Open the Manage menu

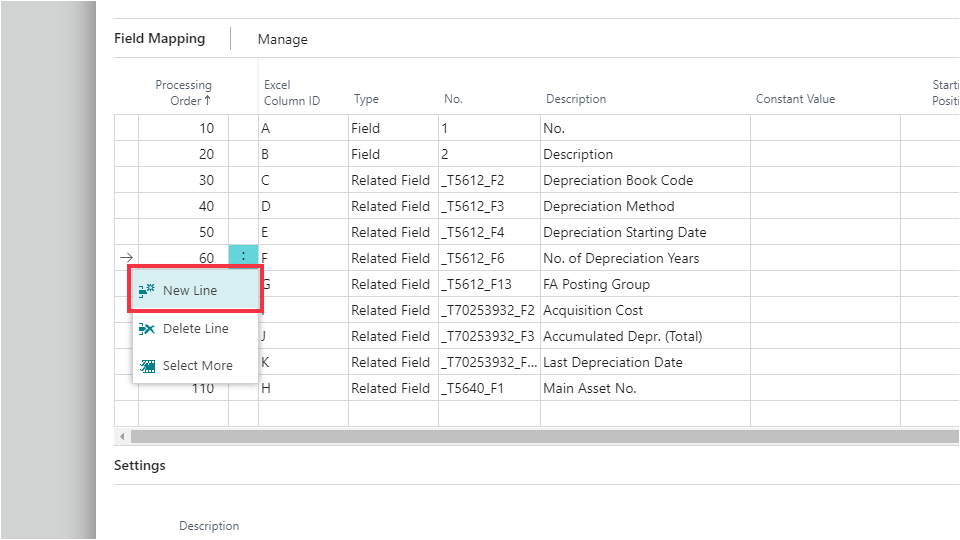tap(282, 39)
